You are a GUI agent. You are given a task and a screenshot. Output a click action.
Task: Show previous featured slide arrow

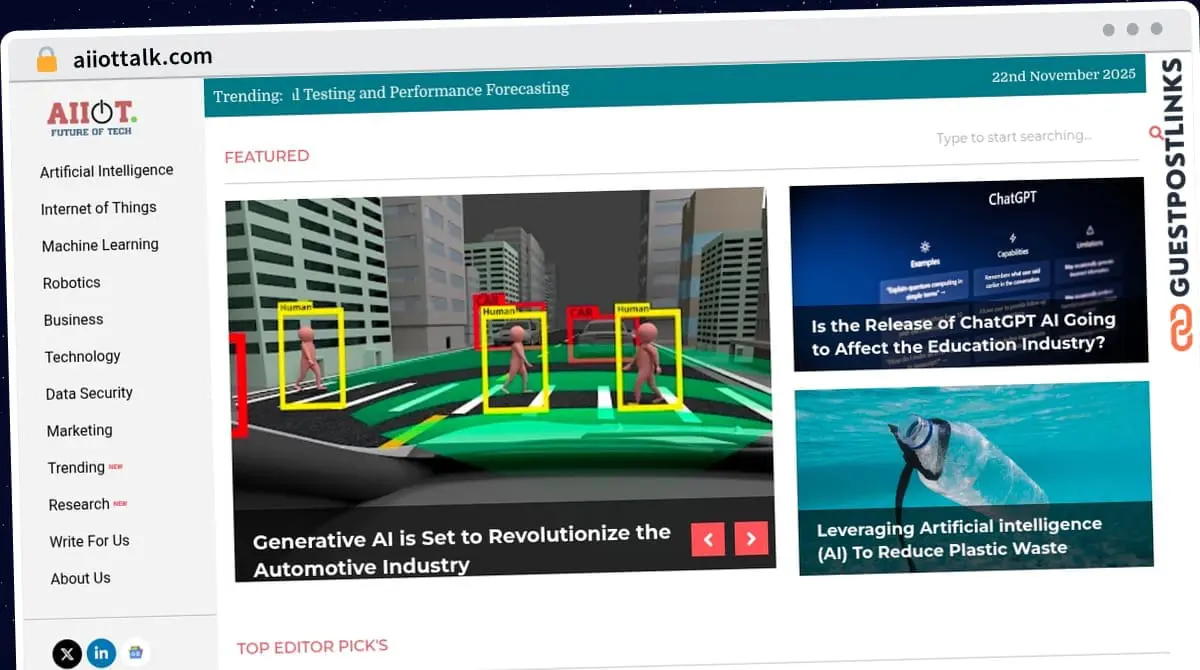point(707,539)
